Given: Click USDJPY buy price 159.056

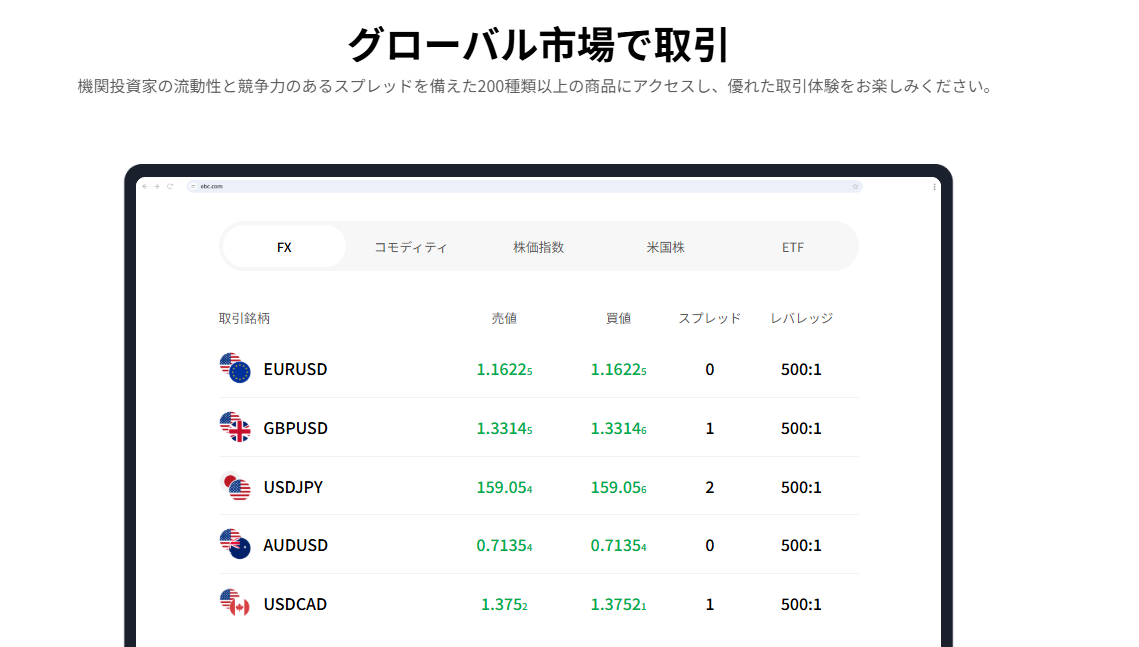Looking at the screenshot, I should tap(618, 487).
